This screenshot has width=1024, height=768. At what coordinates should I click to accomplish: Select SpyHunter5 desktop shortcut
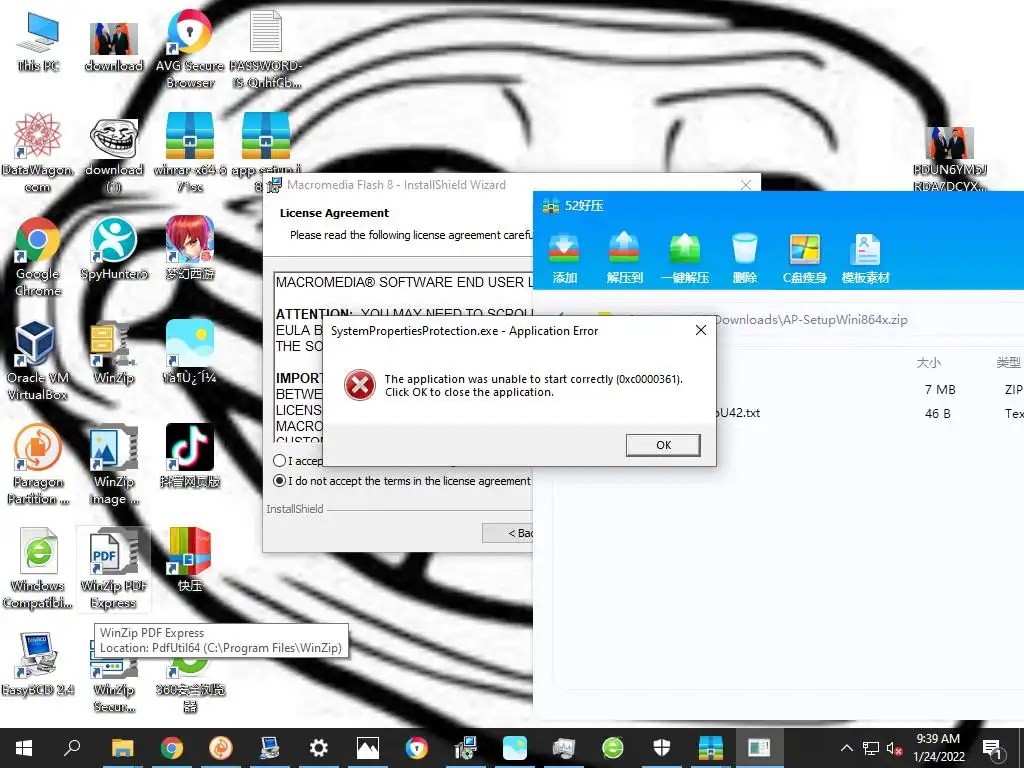(x=114, y=249)
